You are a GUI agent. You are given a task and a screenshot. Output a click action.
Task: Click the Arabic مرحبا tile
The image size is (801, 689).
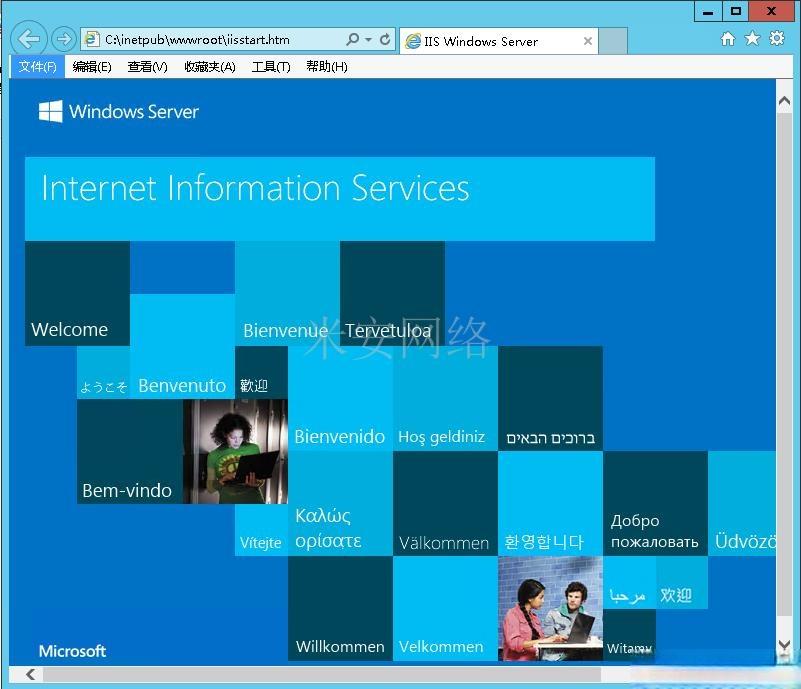click(x=629, y=582)
